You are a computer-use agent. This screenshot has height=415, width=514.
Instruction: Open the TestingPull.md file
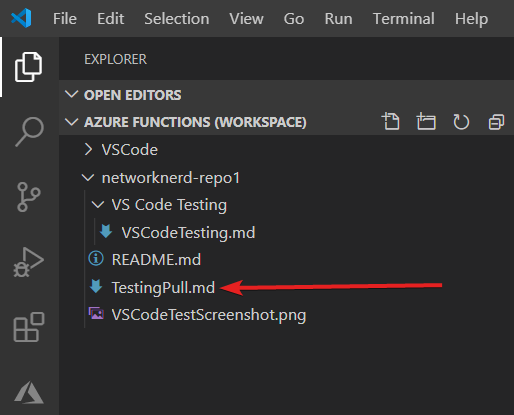point(163,287)
